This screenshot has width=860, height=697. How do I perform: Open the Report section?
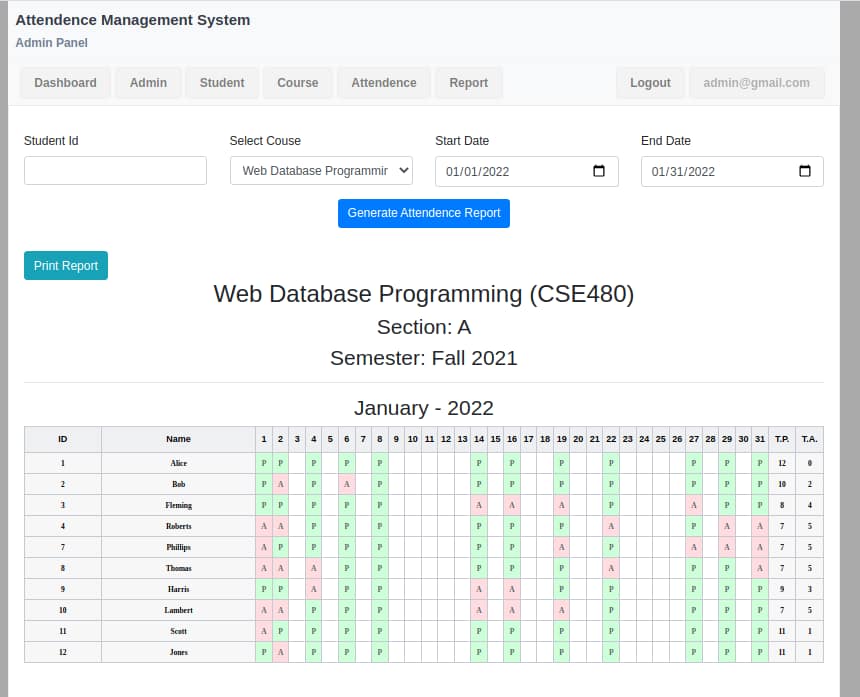[468, 83]
